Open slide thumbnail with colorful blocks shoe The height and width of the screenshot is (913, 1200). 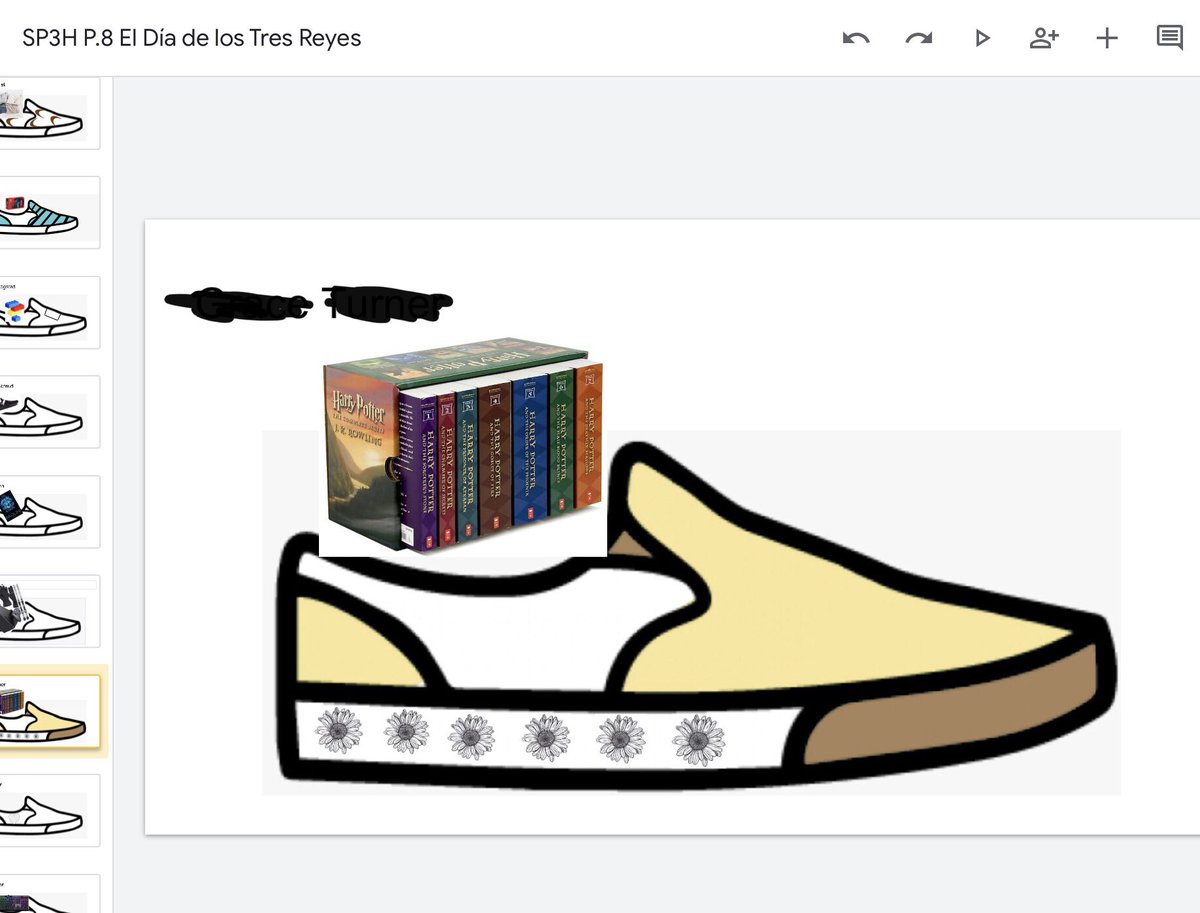pos(48,312)
